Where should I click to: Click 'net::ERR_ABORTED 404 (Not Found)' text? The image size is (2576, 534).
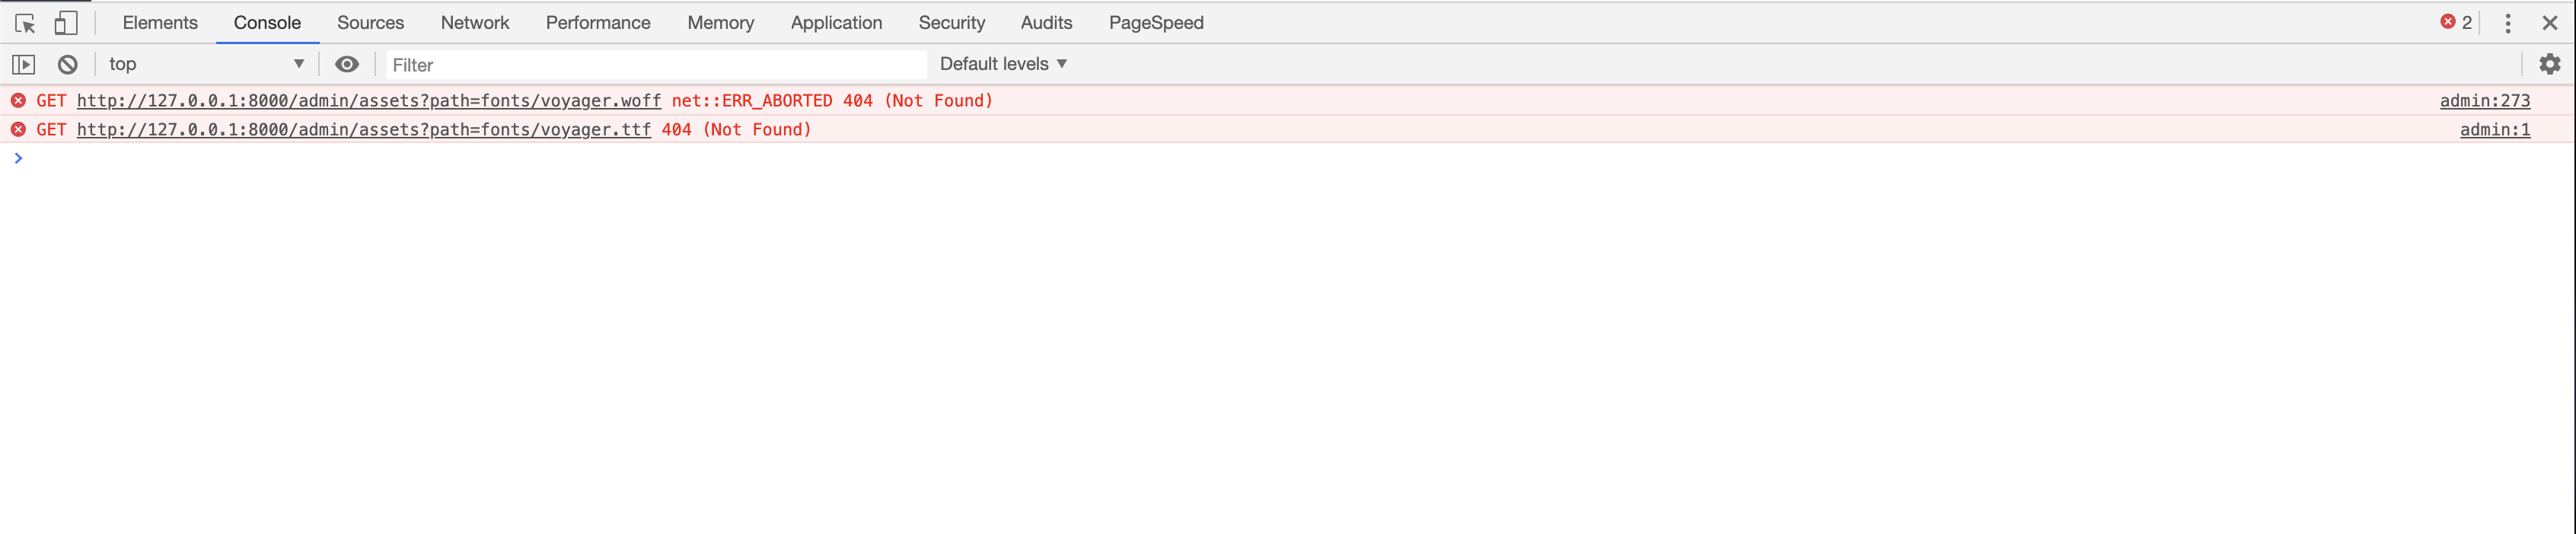(x=832, y=101)
